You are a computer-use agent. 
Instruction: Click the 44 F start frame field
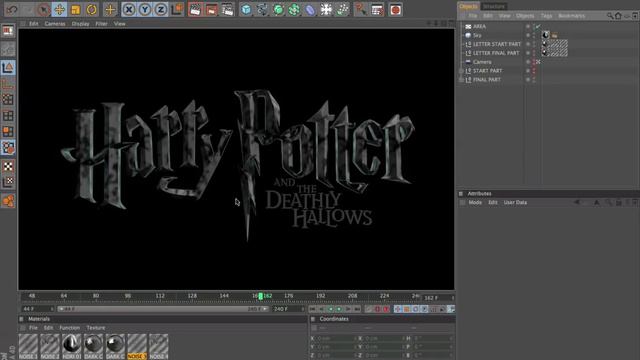pos(38,309)
